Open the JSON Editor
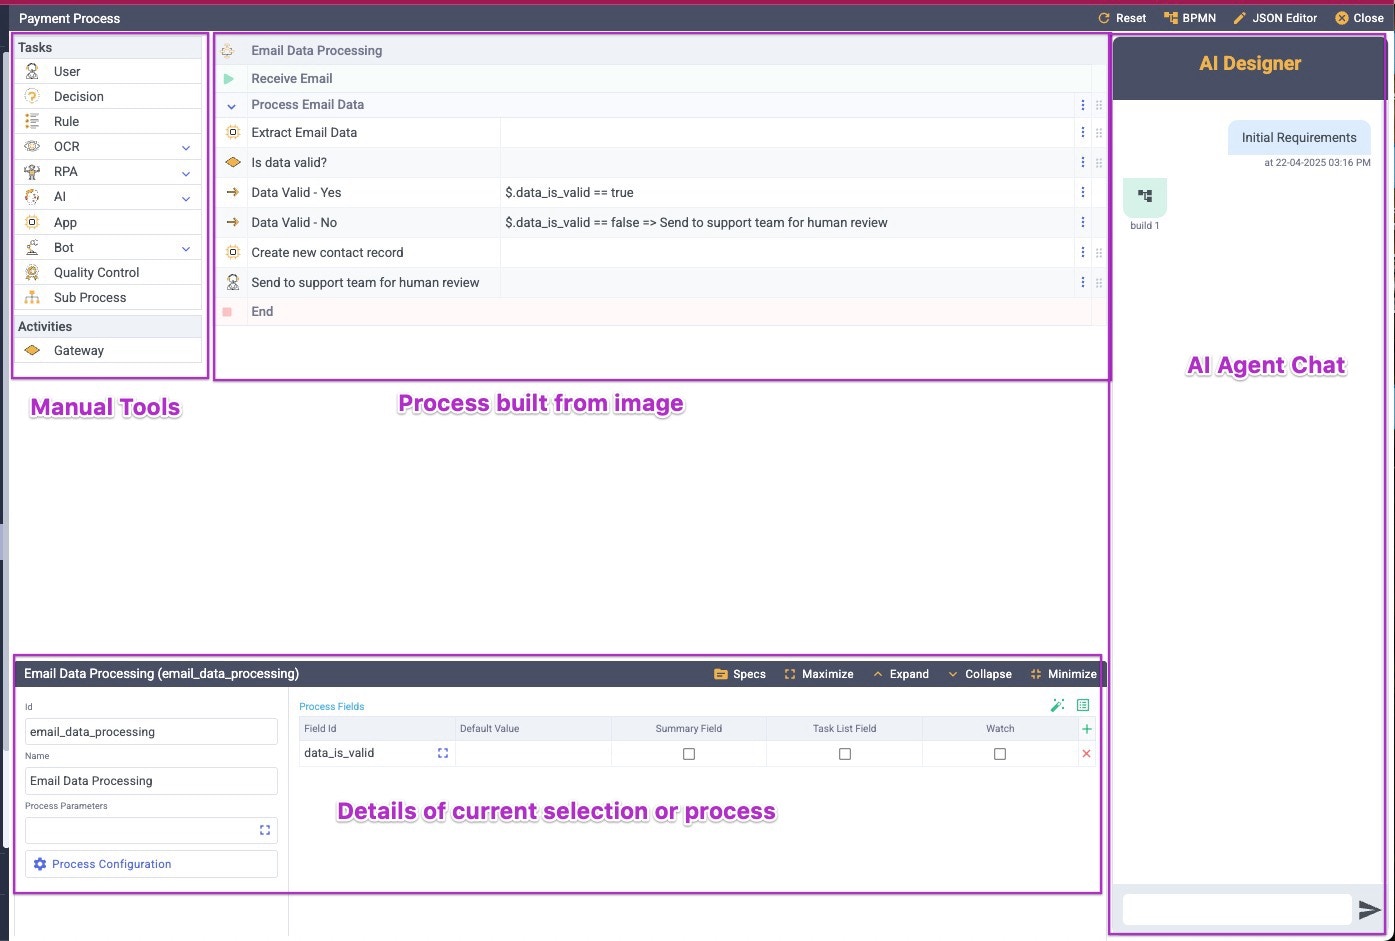1395x941 pixels. pos(1275,17)
